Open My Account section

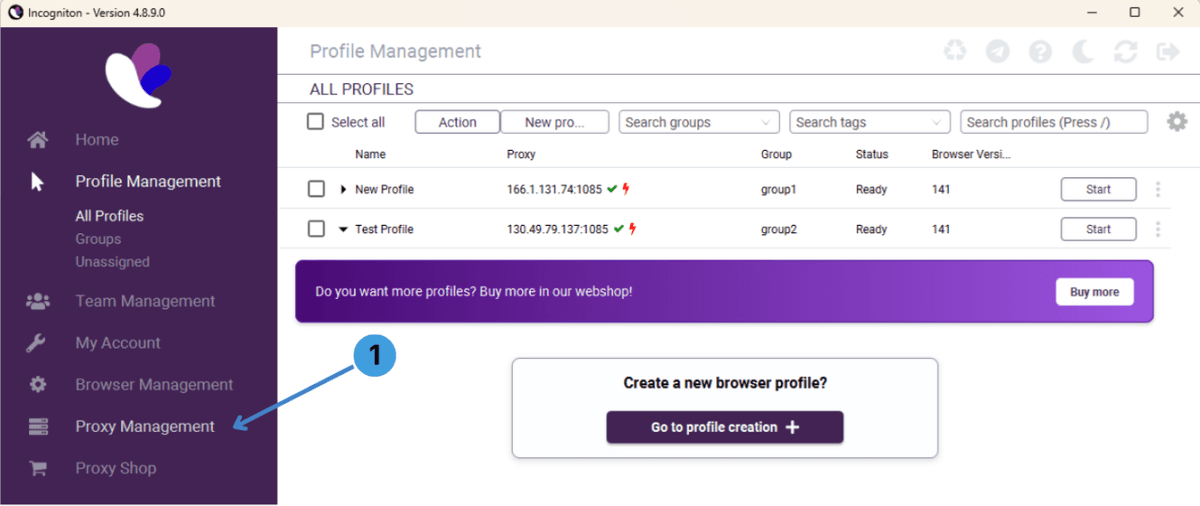118,343
